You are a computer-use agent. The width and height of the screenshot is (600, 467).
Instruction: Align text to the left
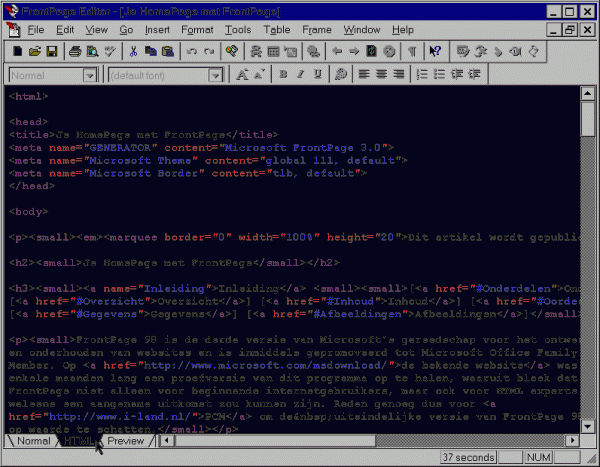[x=364, y=74]
